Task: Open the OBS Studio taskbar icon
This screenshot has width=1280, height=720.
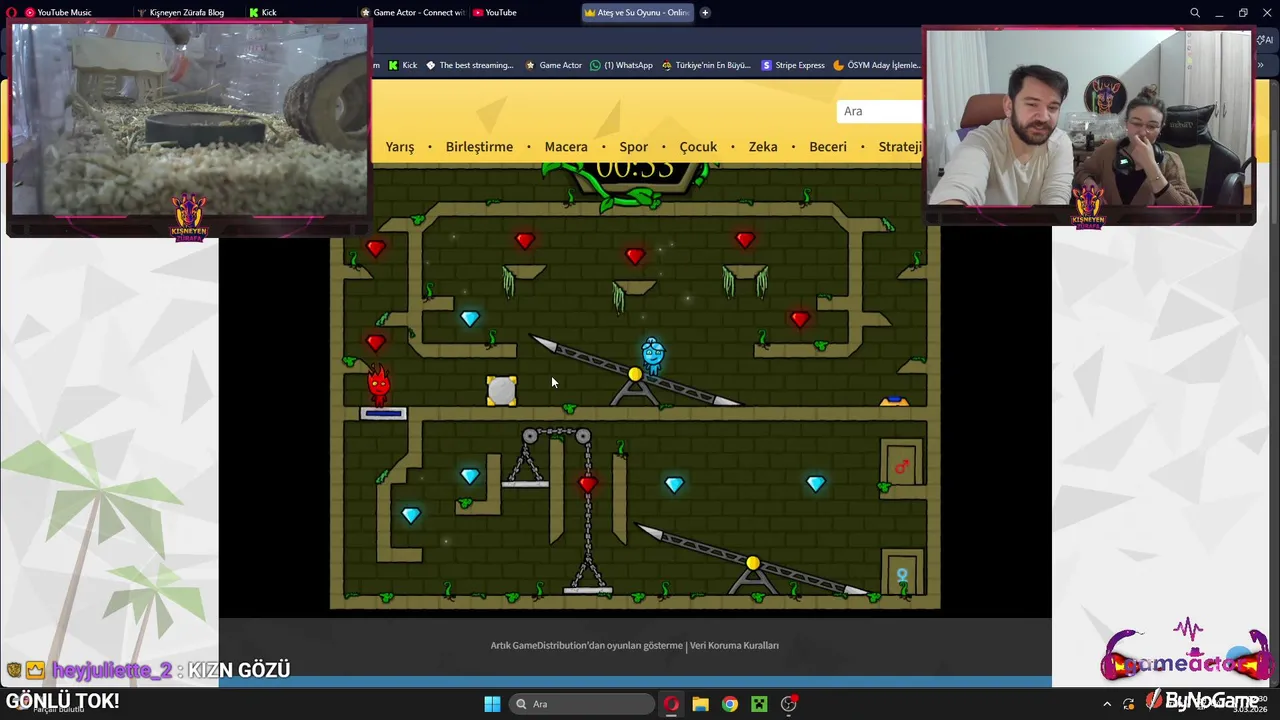Action: point(789,704)
